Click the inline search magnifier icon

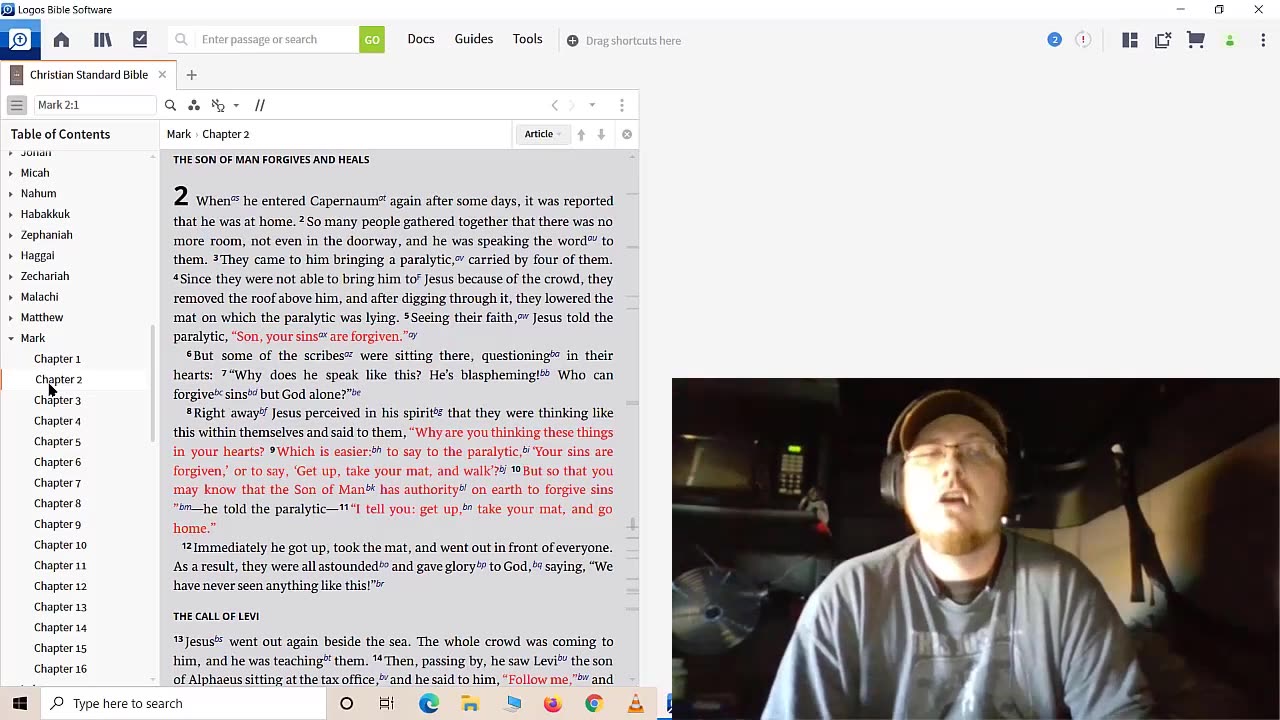(170, 105)
